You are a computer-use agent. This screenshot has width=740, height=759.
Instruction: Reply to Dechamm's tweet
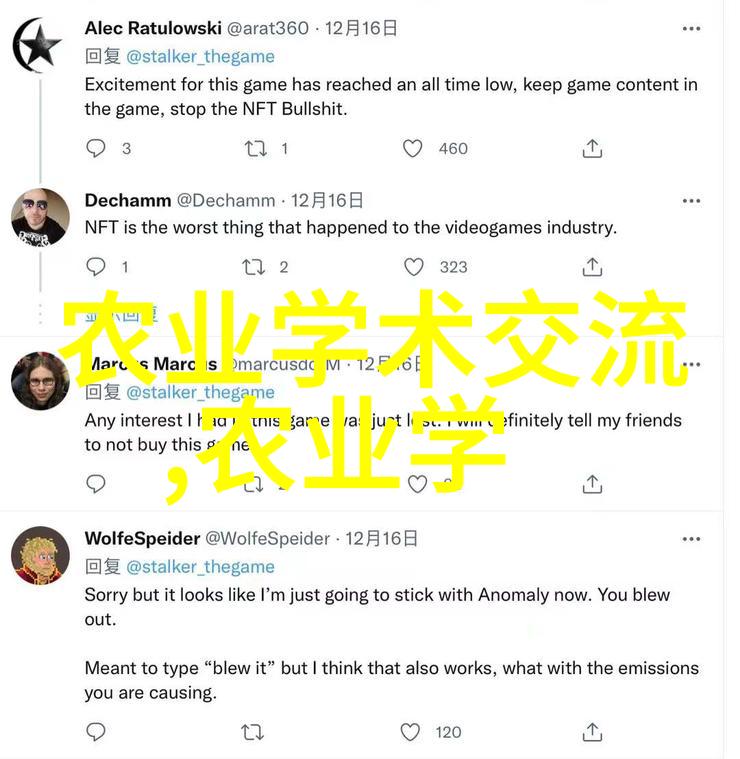[x=96, y=267]
